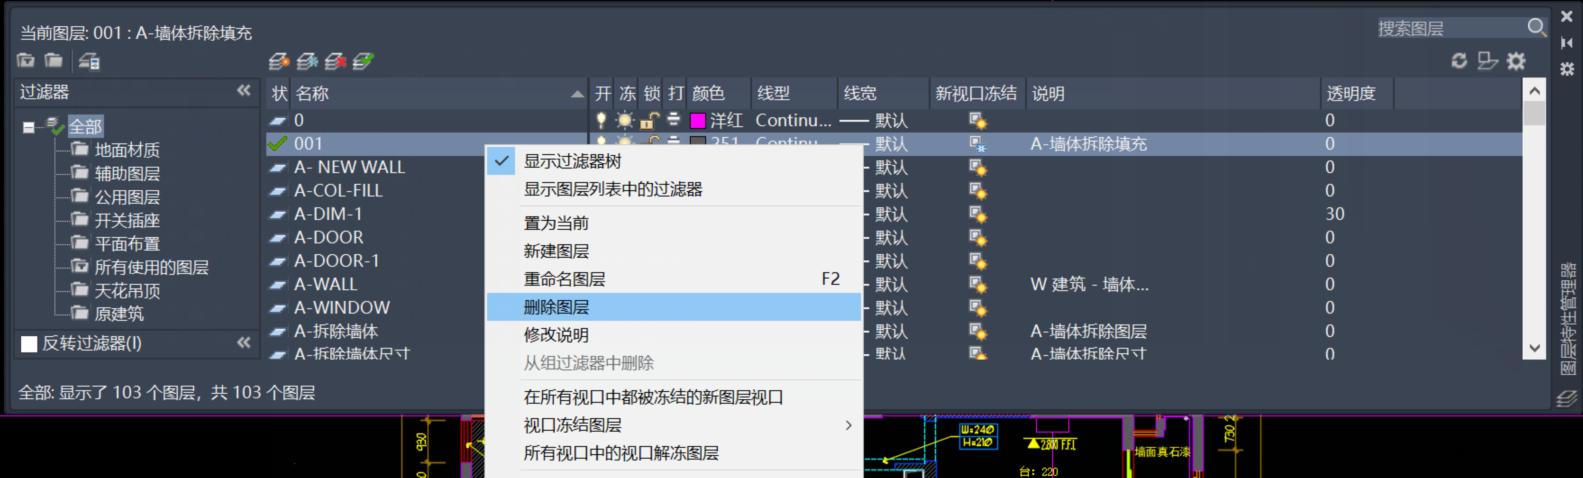This screenshot has width=1583, height=478.
Task: Collapse the 过滤器 filter tree panel
Action: click(x=244, y=91)
